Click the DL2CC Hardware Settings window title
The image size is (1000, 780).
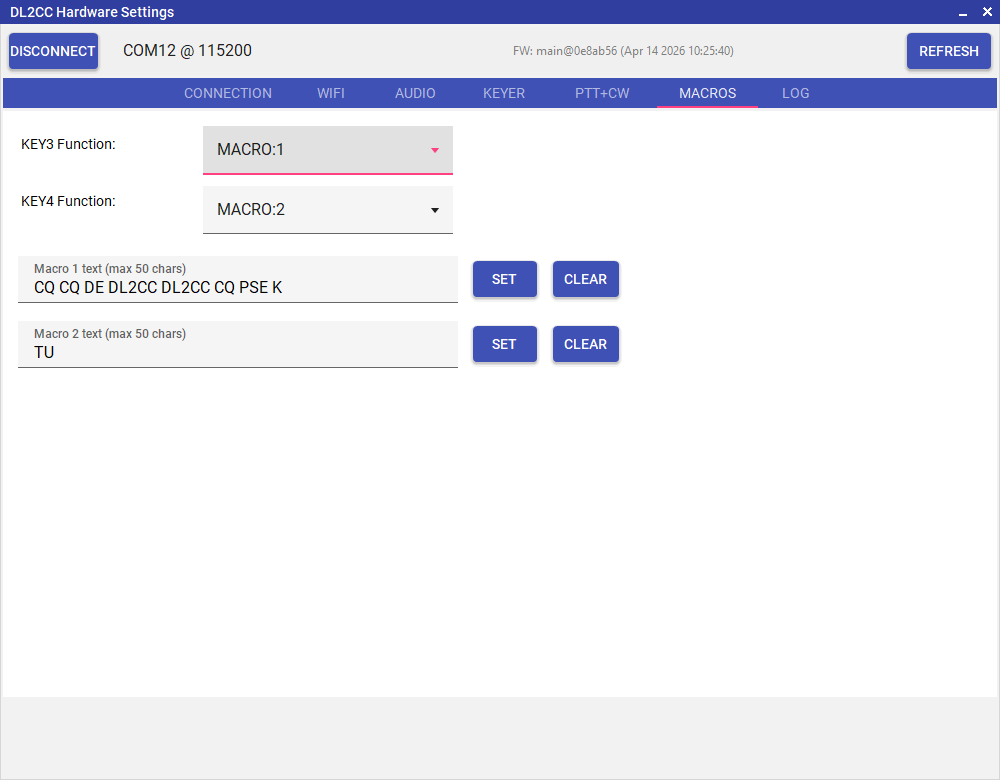pos(92,12)
